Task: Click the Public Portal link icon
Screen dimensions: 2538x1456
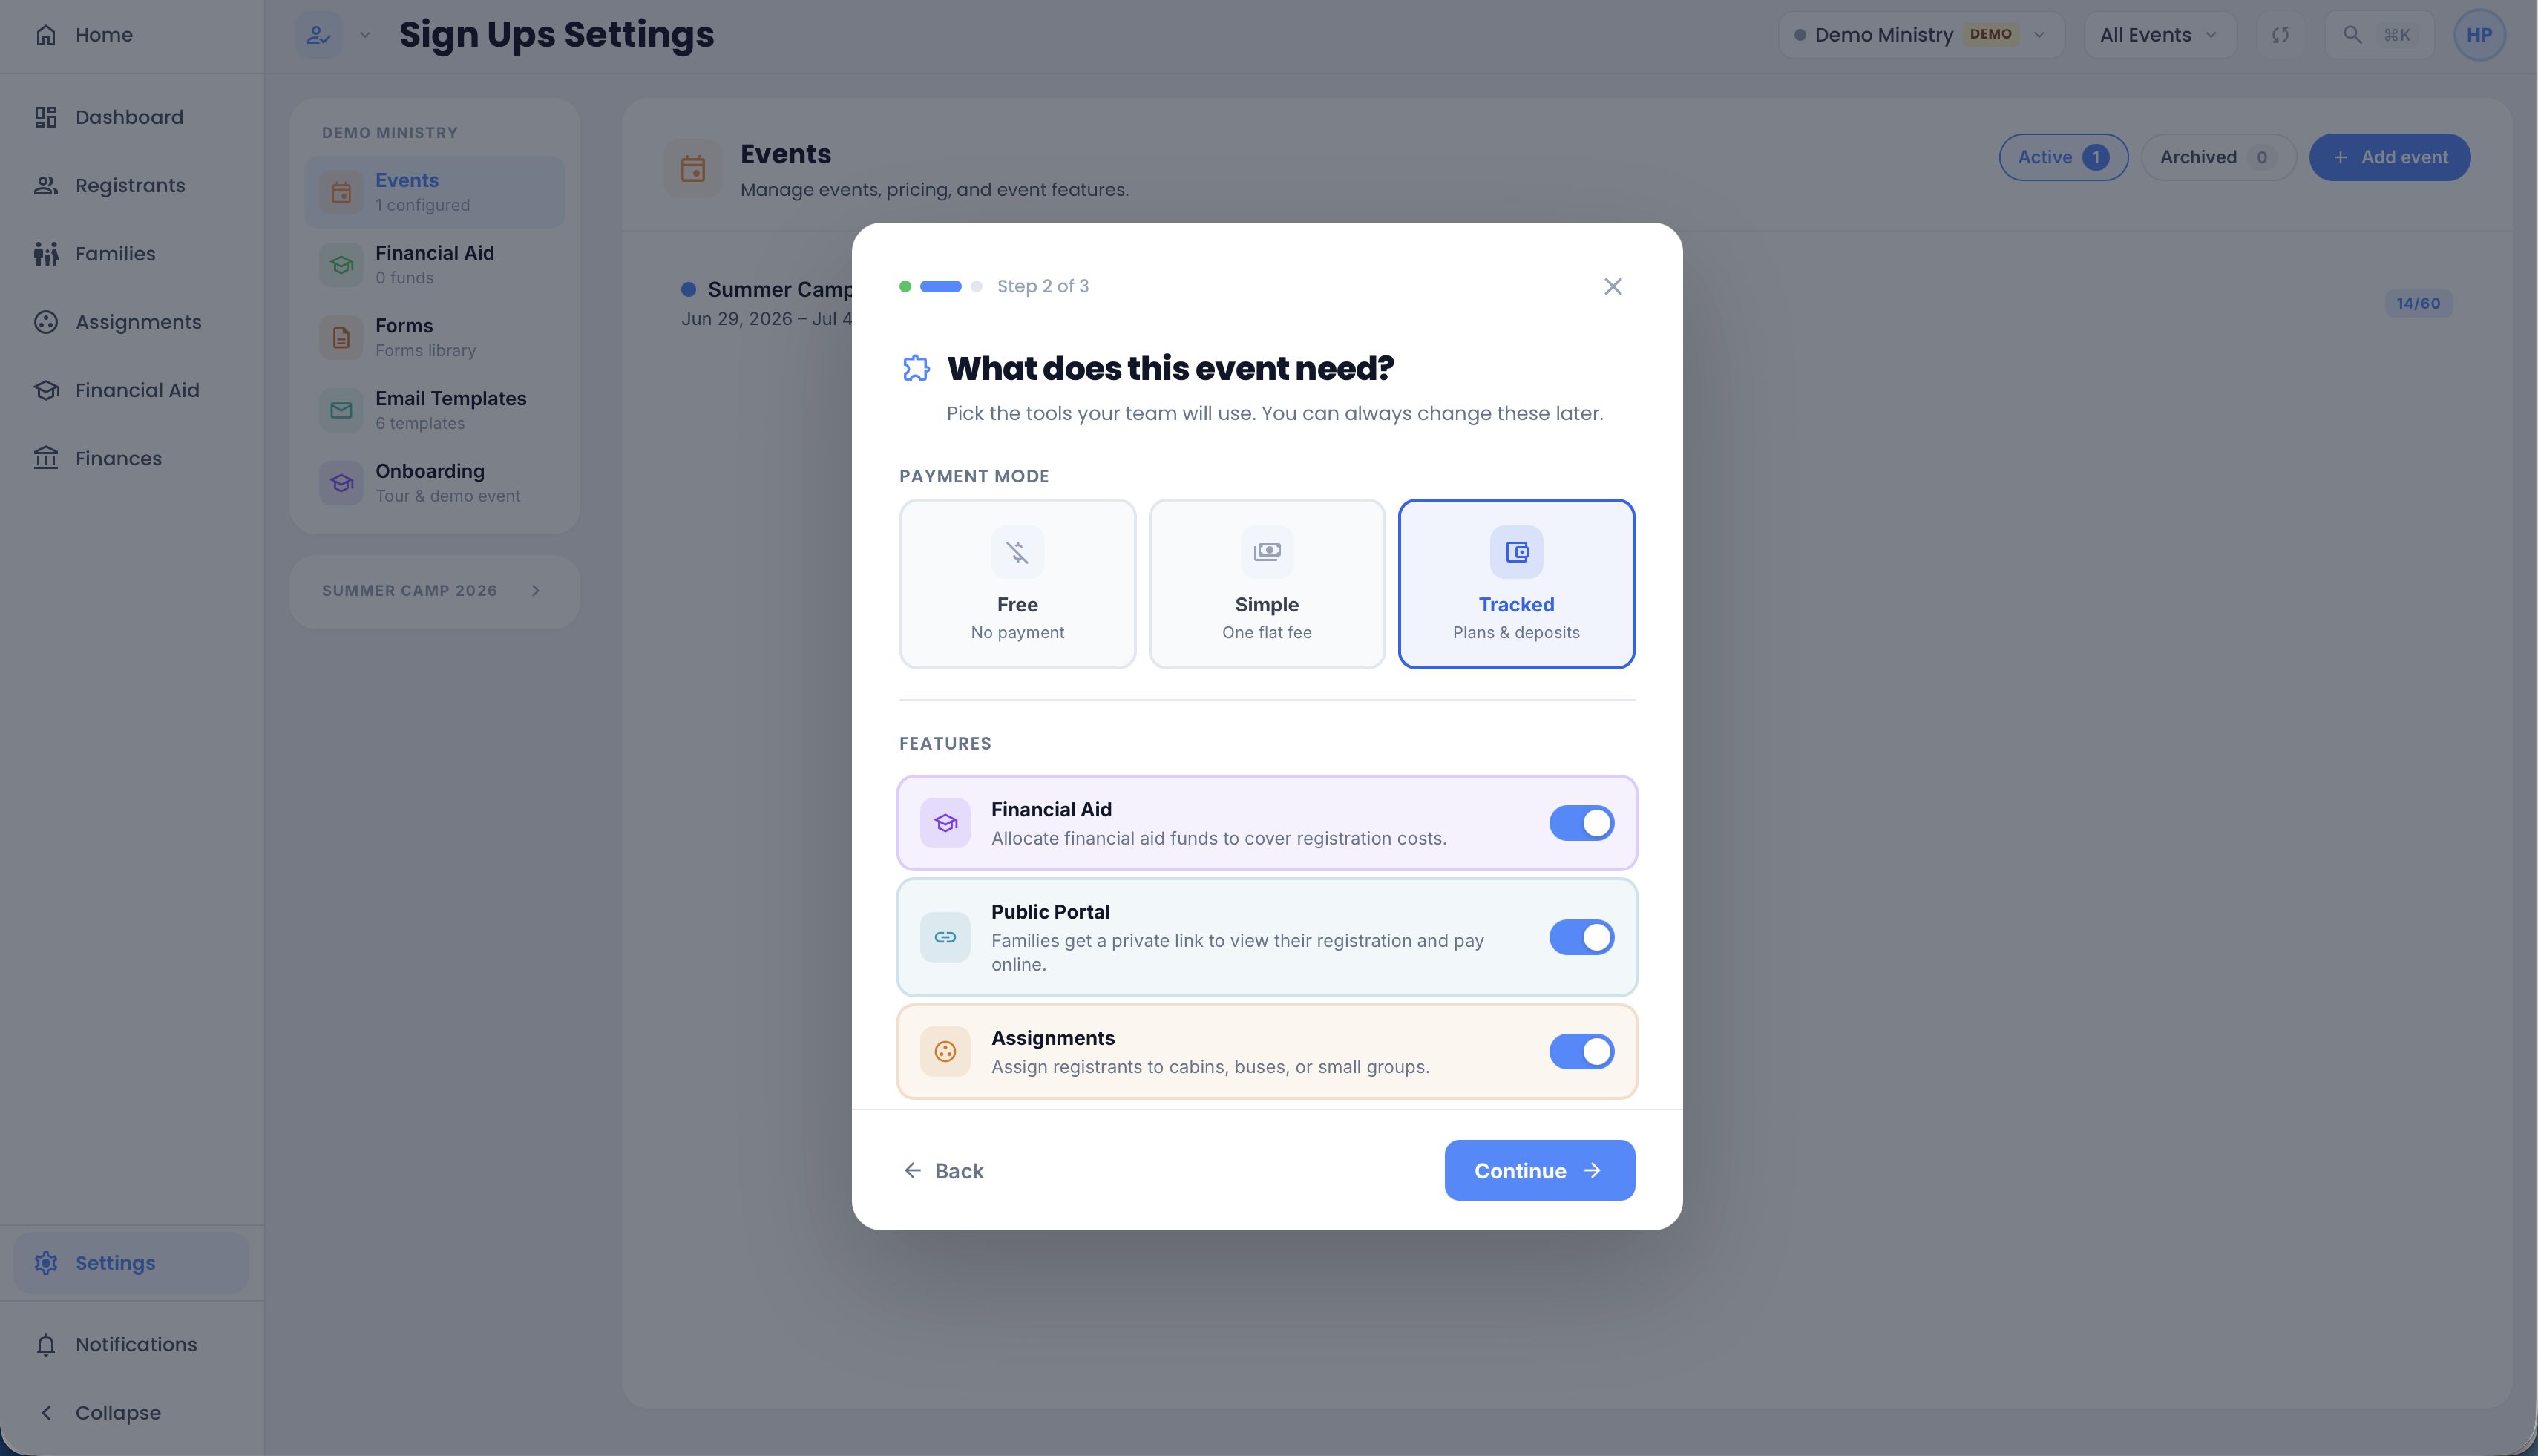Action: (x=945, y=937)
